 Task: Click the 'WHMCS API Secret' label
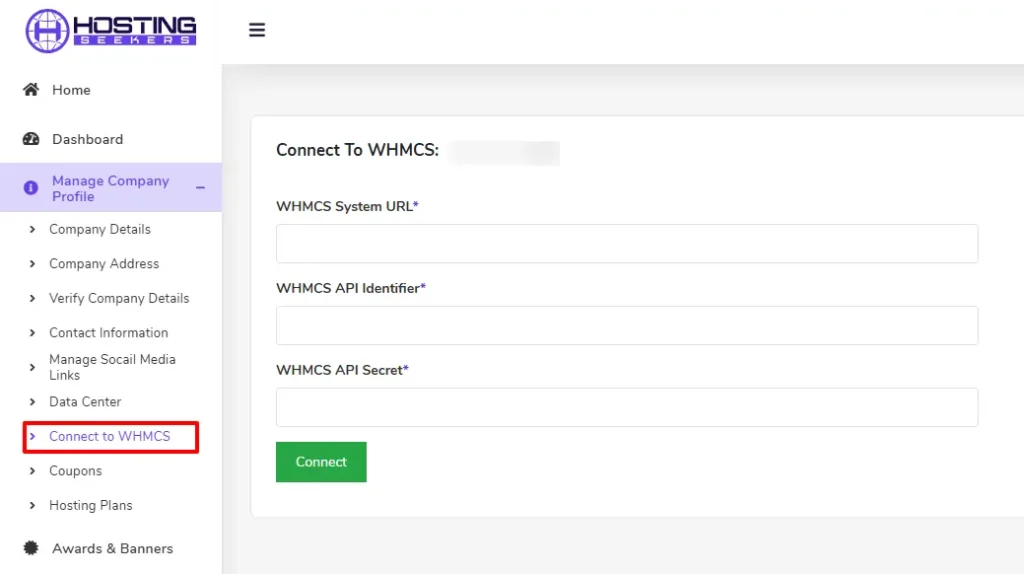(340, 370)
